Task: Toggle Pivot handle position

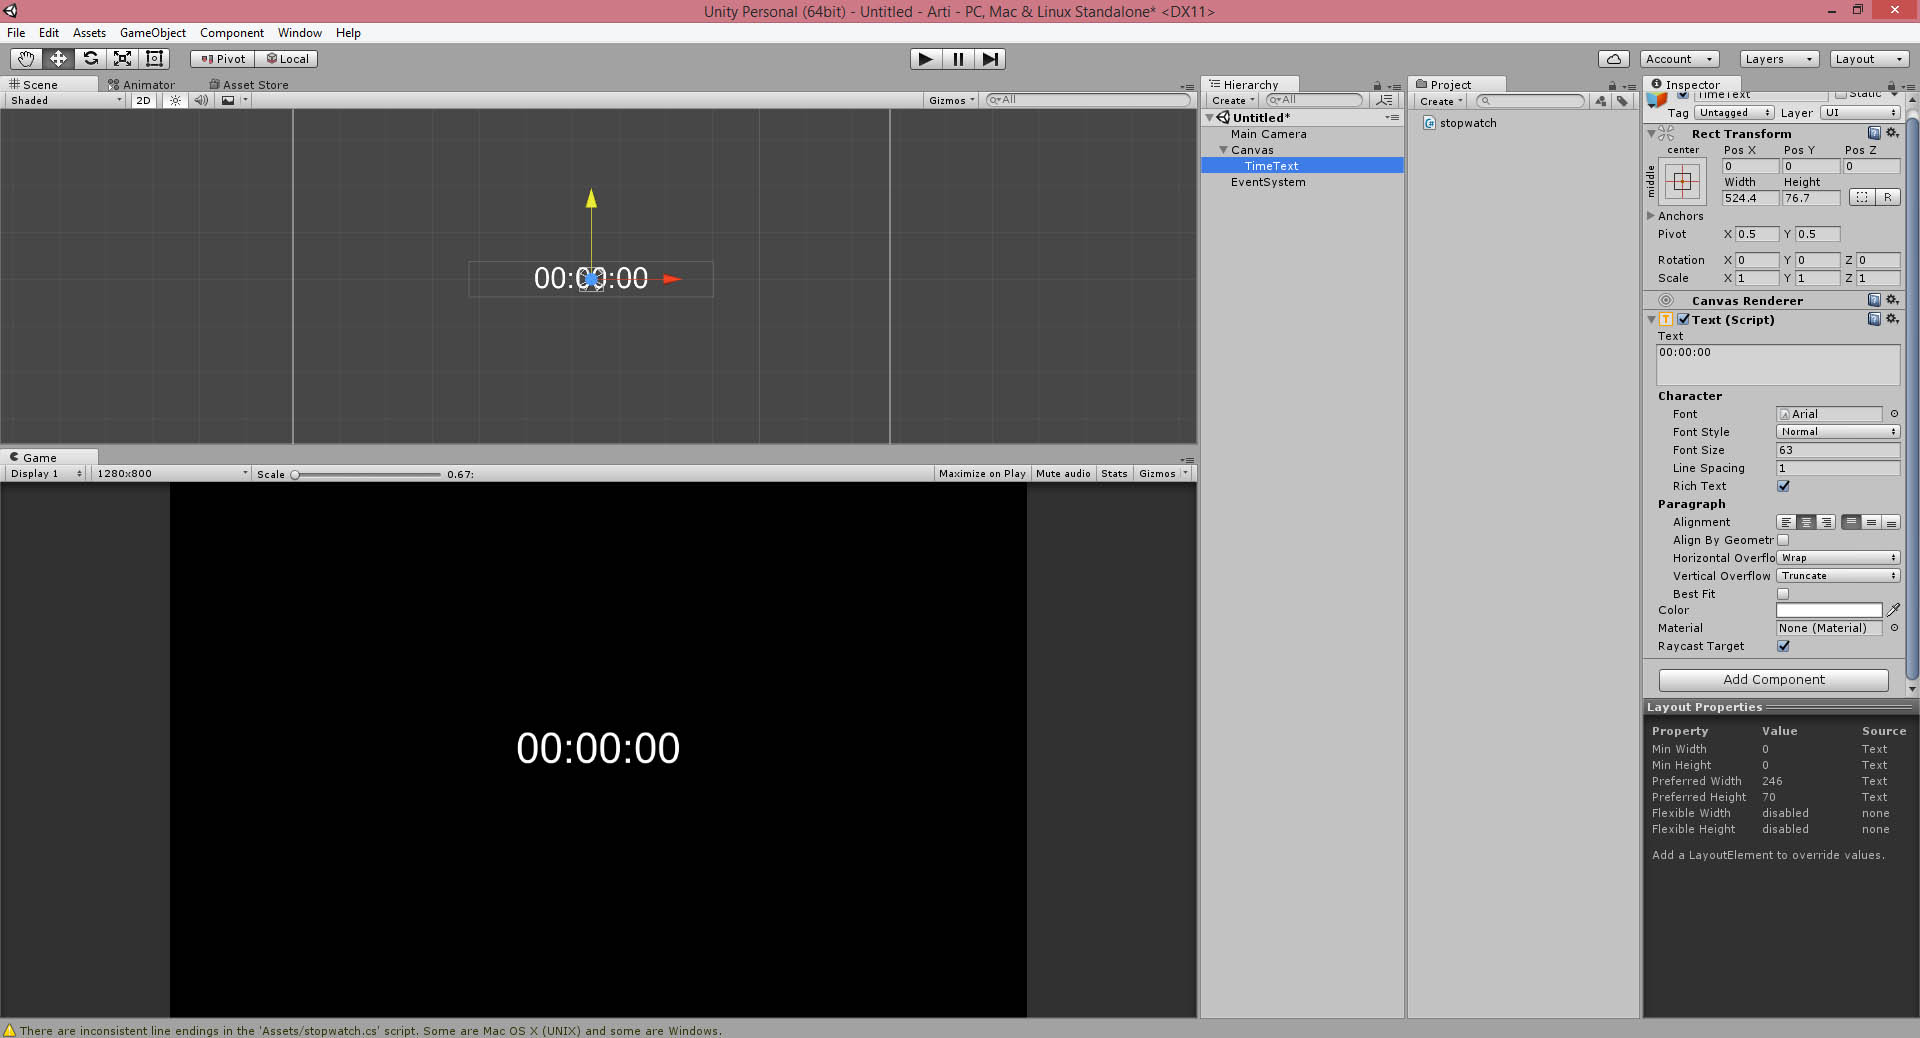Action: [x=223, y=59]
